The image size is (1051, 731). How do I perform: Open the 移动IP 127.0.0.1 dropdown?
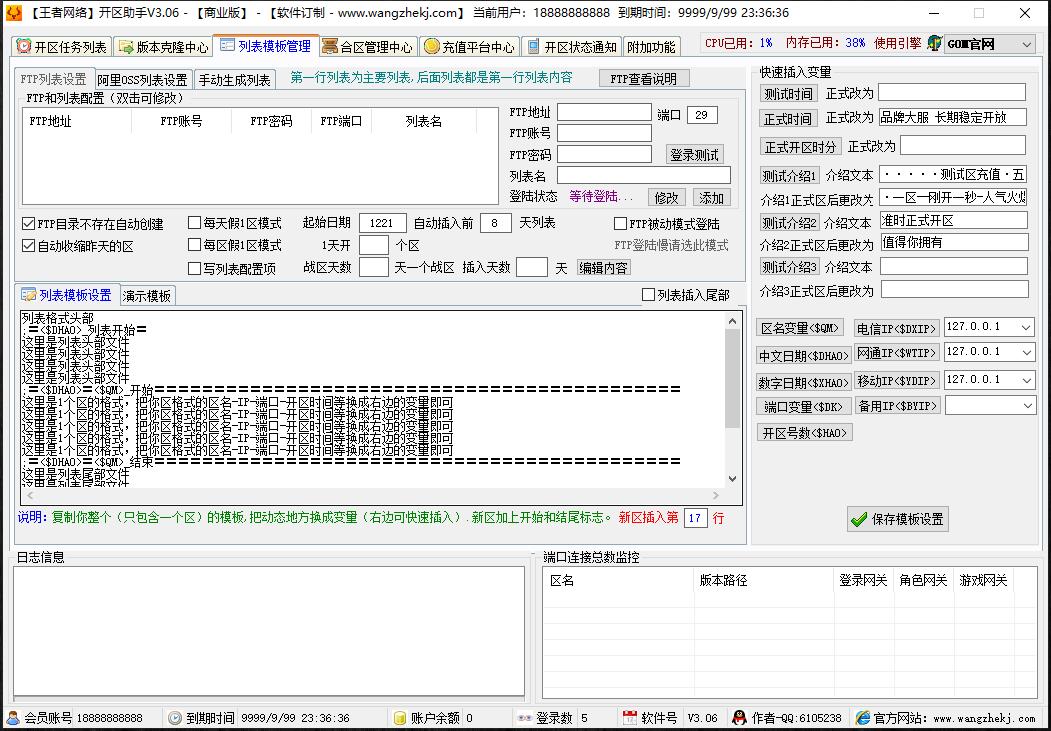pos(1026,381)
